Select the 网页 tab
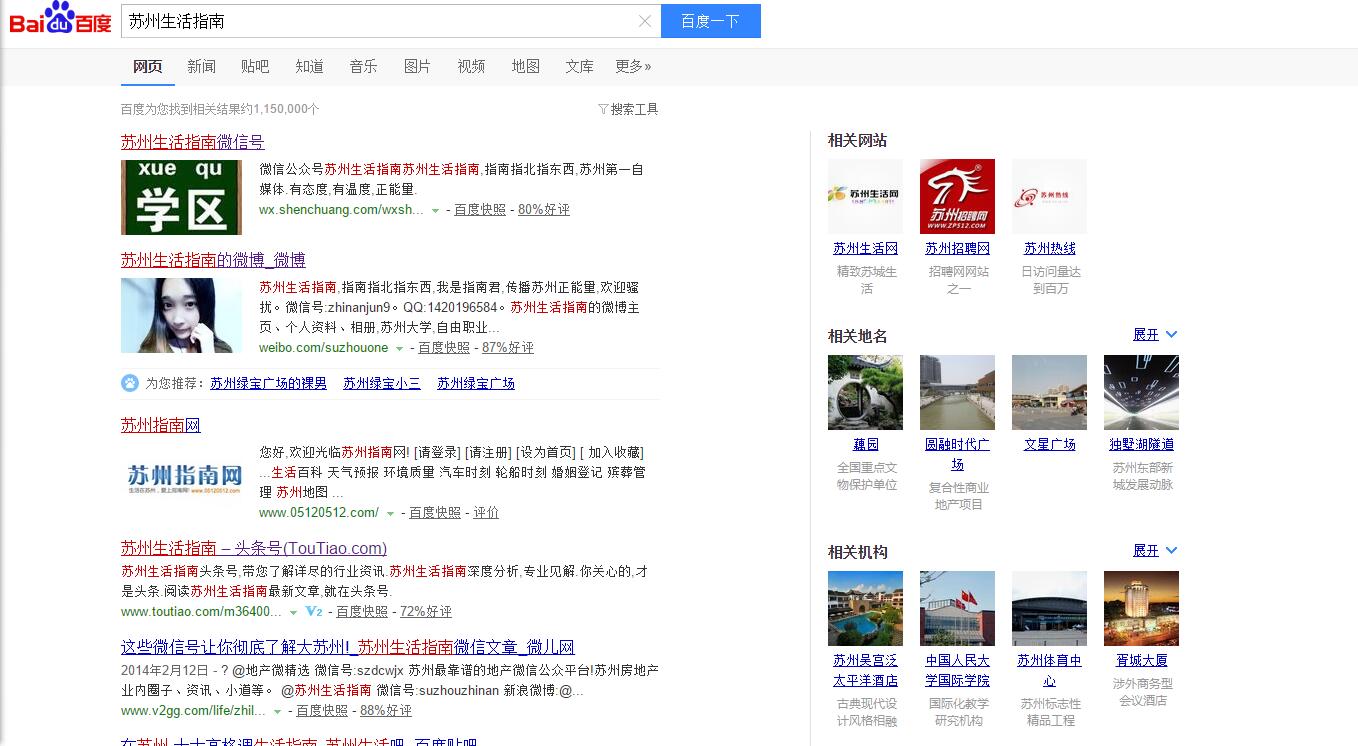 point(147,66)
